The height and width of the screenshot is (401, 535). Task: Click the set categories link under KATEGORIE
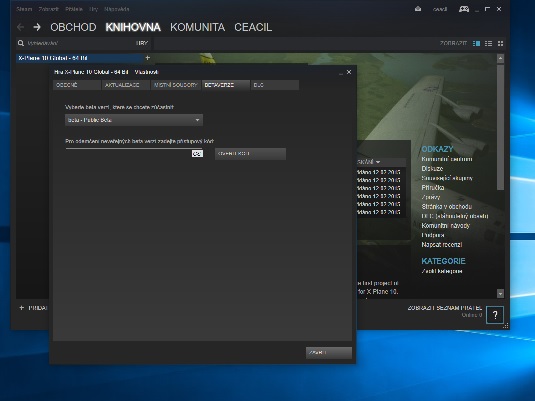click(x=442, y=271)
